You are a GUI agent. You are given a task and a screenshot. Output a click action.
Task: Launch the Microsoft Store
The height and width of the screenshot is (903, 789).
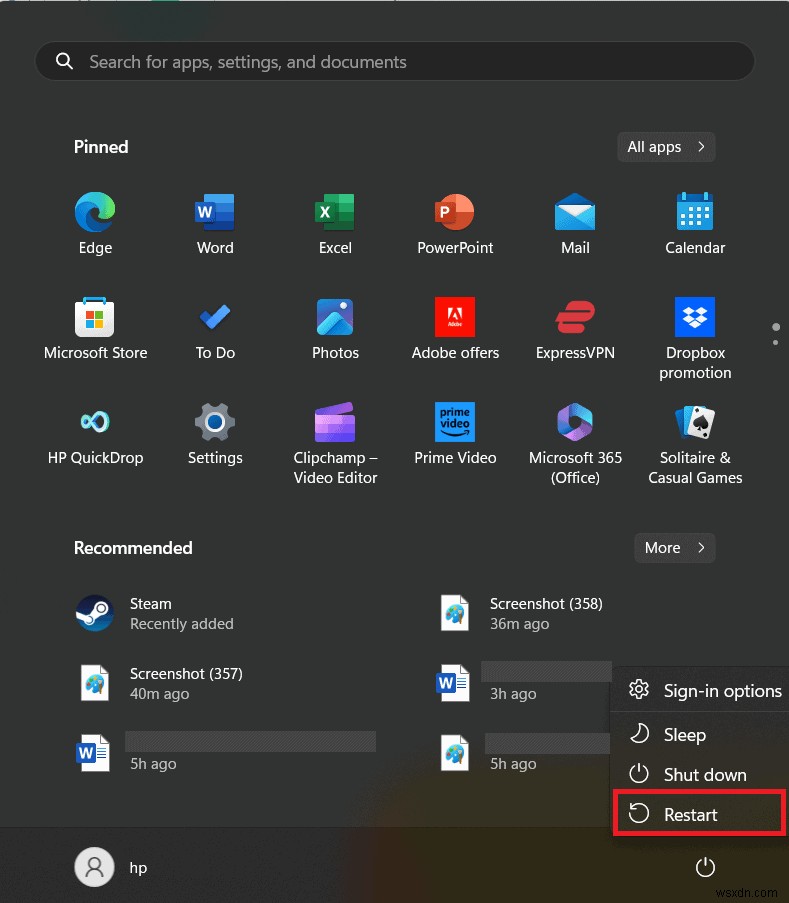tap(95, 328)
